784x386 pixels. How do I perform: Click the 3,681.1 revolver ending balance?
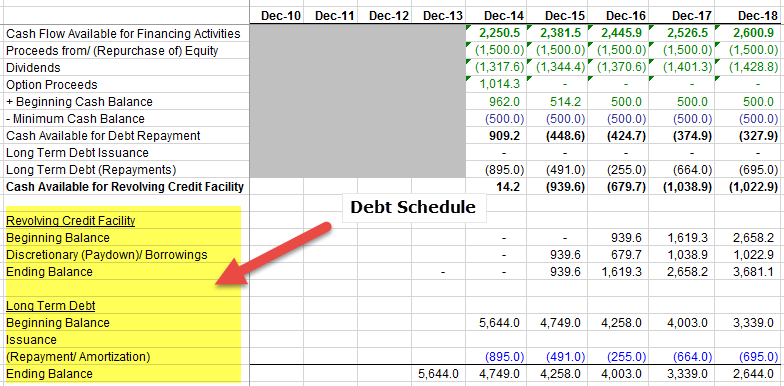(754, 272)
